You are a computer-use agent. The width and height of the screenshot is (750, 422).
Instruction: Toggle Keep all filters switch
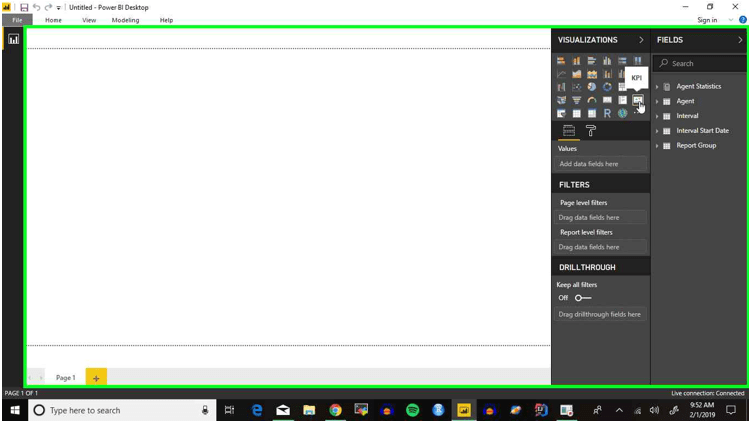[x=583, y=298]
